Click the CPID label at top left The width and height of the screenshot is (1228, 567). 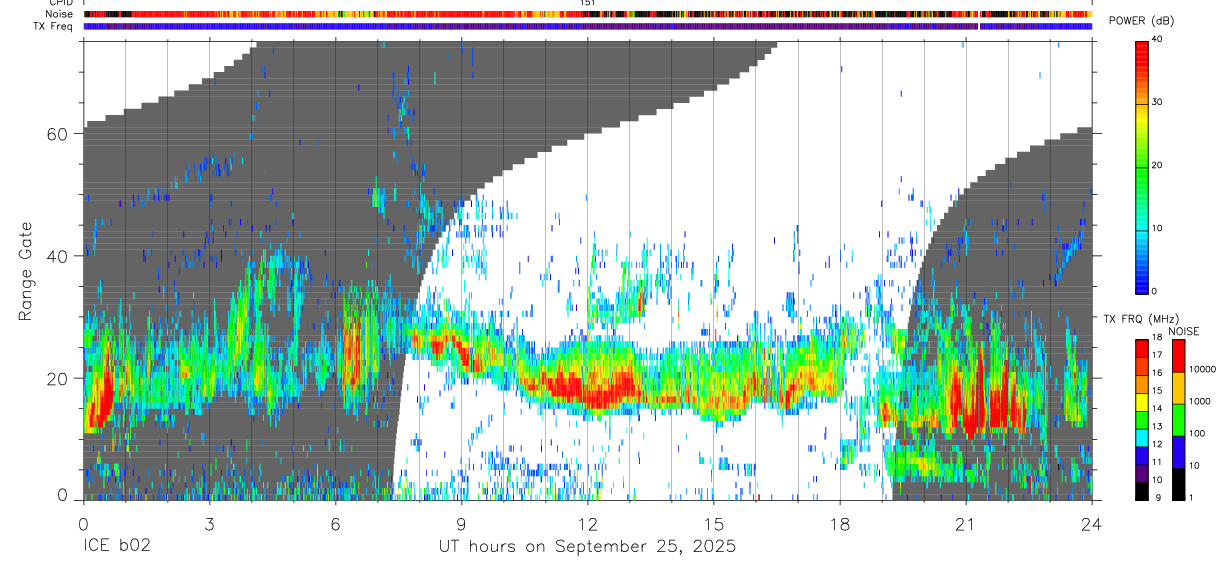coord(60,3)
